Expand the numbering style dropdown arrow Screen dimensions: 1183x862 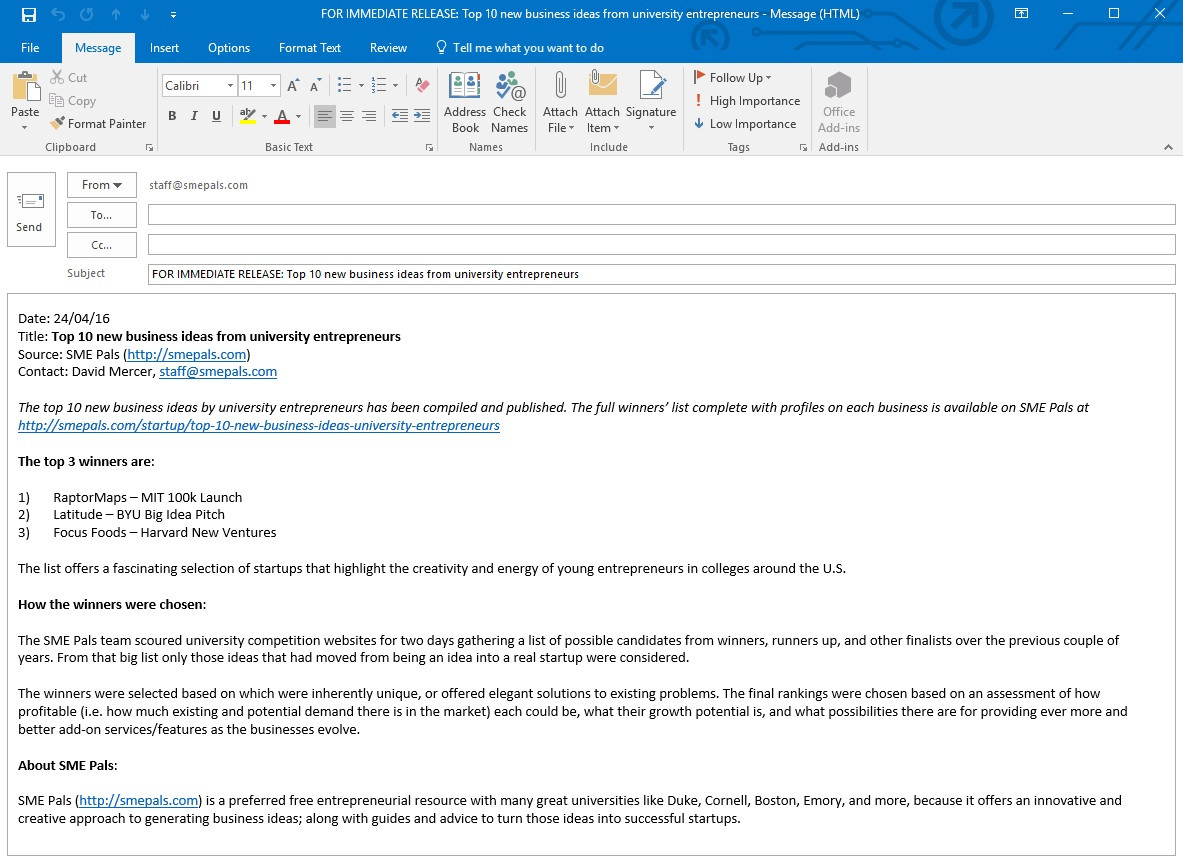[395, 86]
